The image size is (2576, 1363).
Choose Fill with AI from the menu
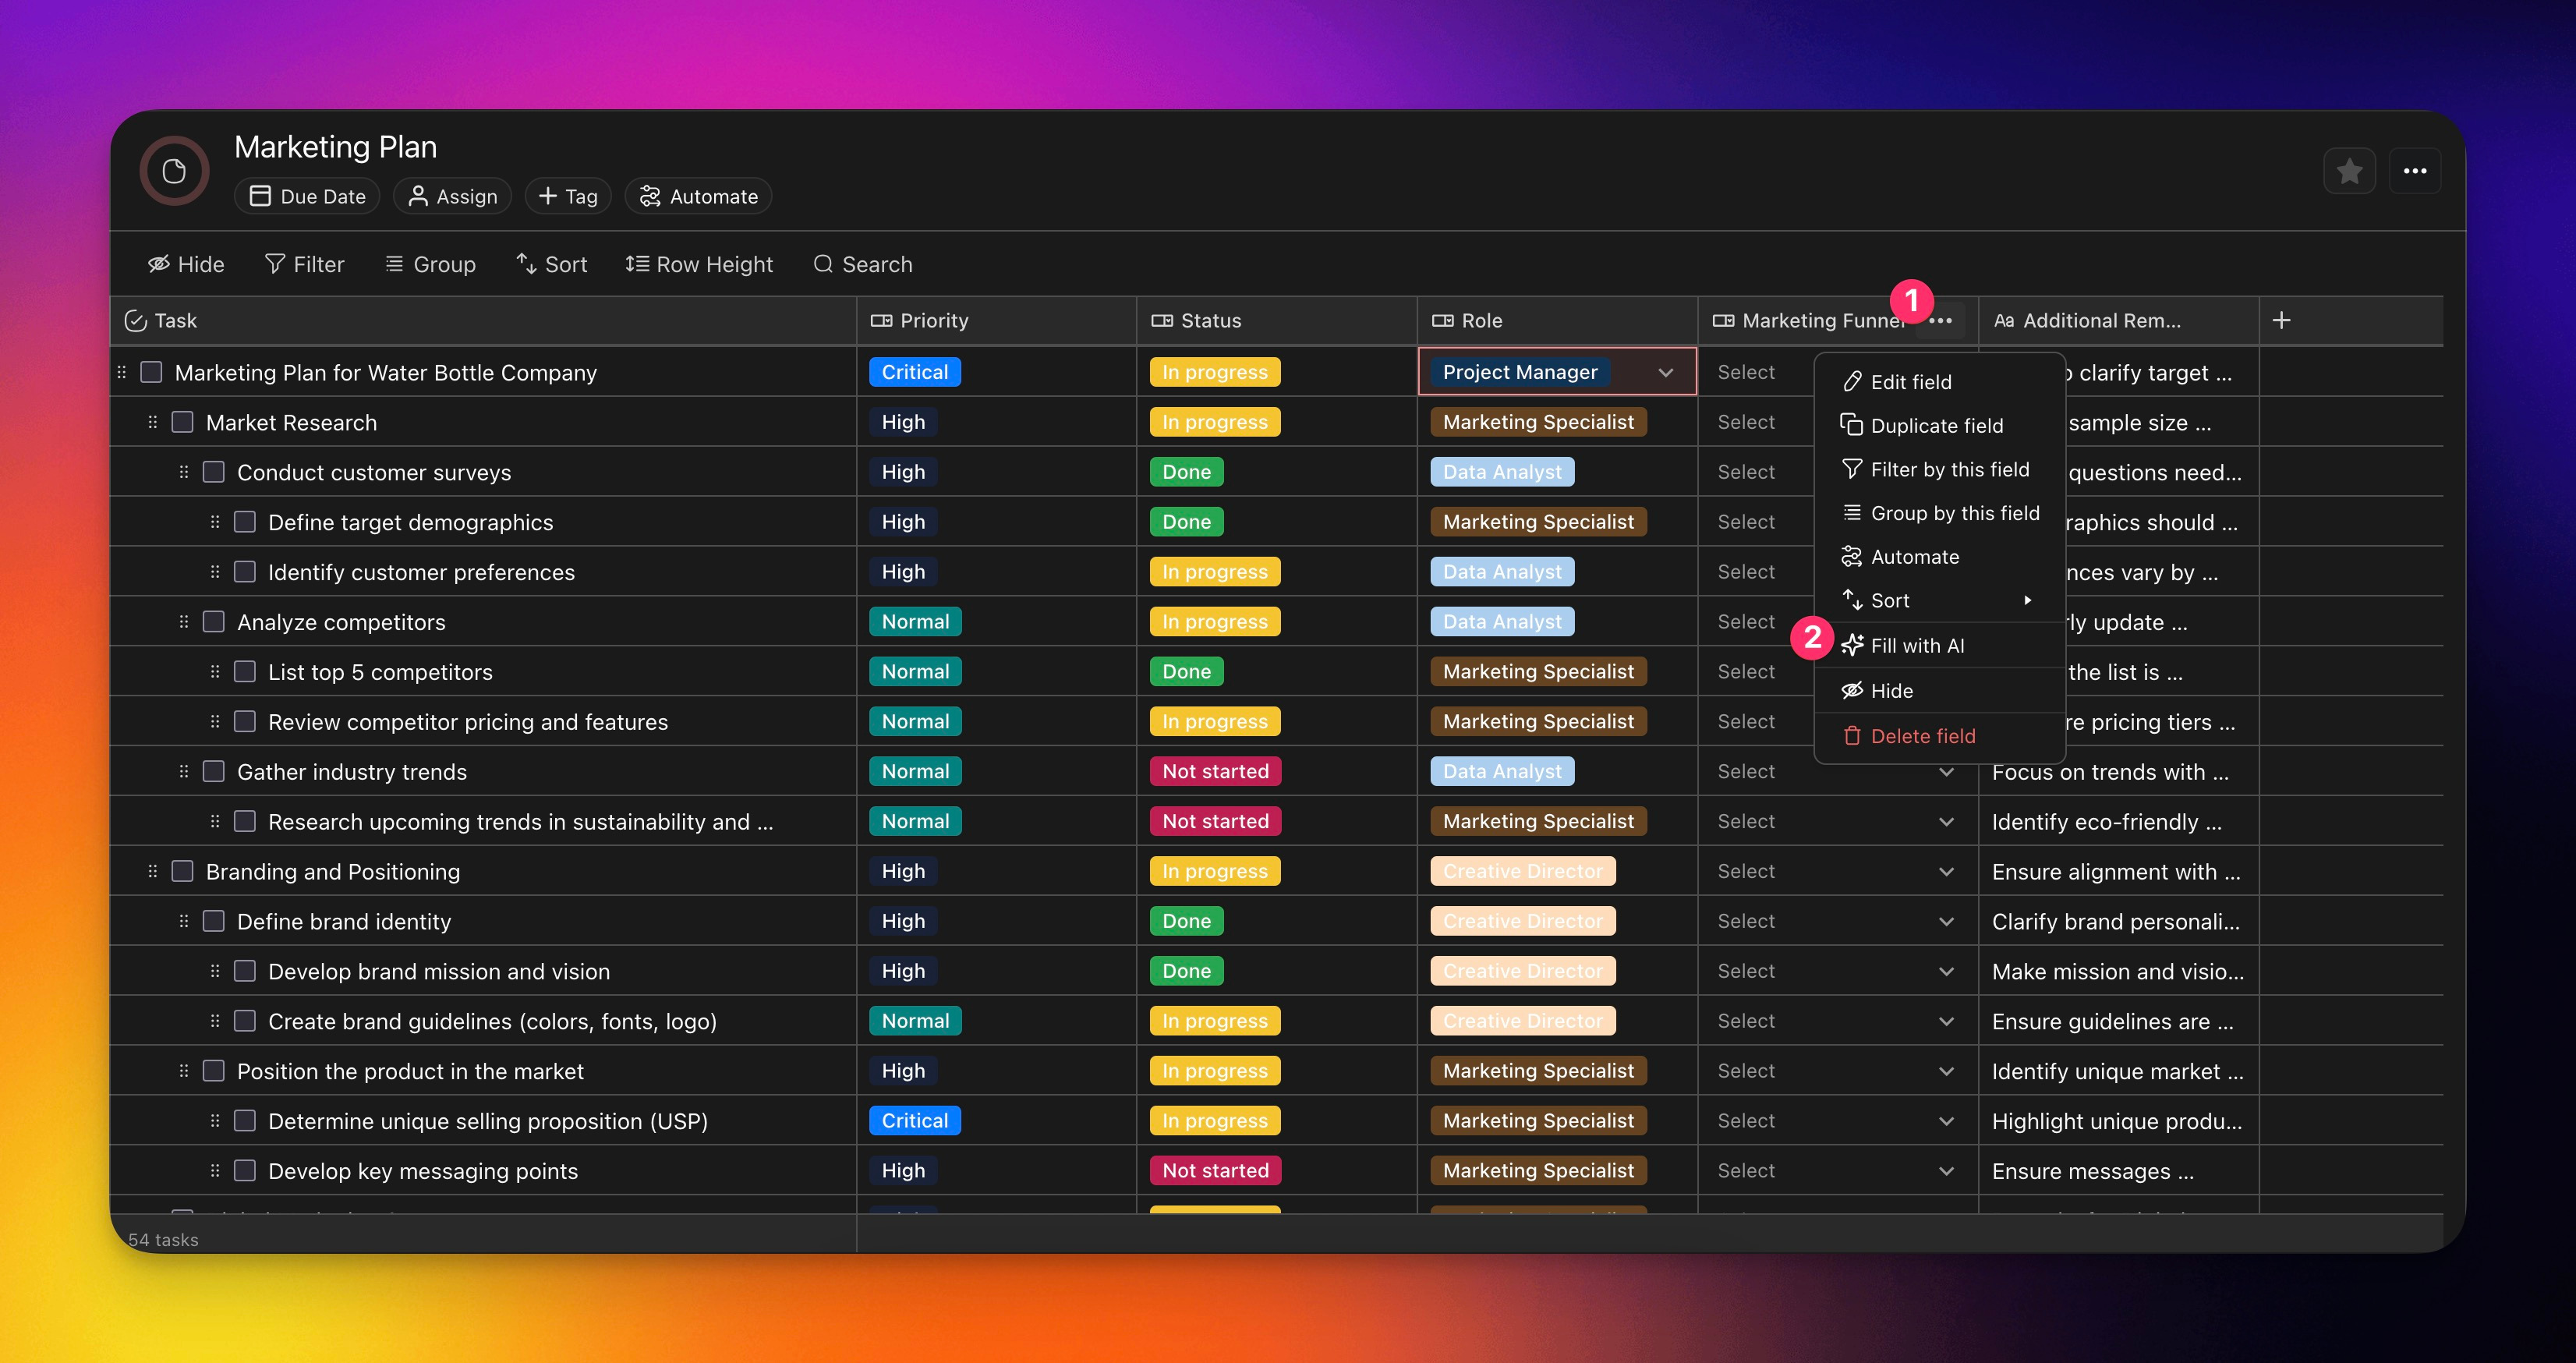point(1916,645)
